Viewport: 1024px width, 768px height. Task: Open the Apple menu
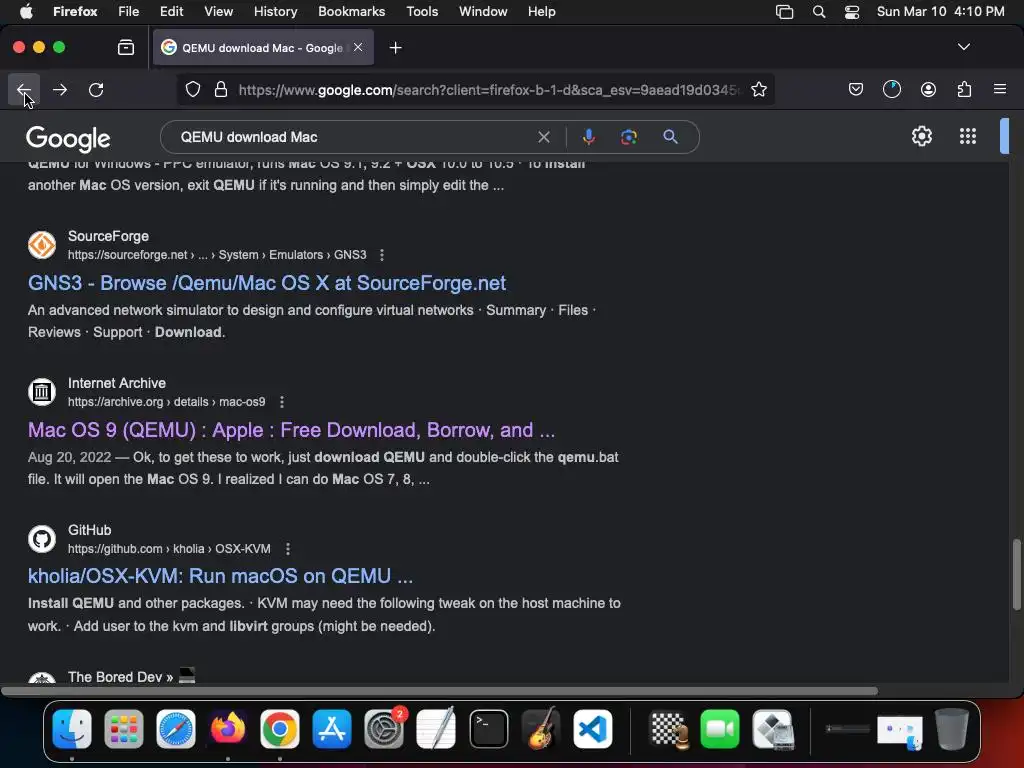(x=26, y=12)
